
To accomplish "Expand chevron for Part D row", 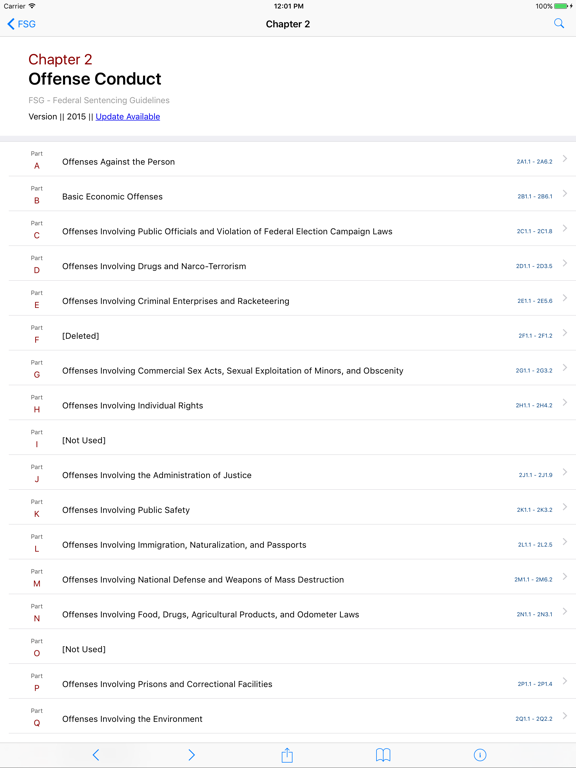I will pyautogui.click(x=565, y=263).
